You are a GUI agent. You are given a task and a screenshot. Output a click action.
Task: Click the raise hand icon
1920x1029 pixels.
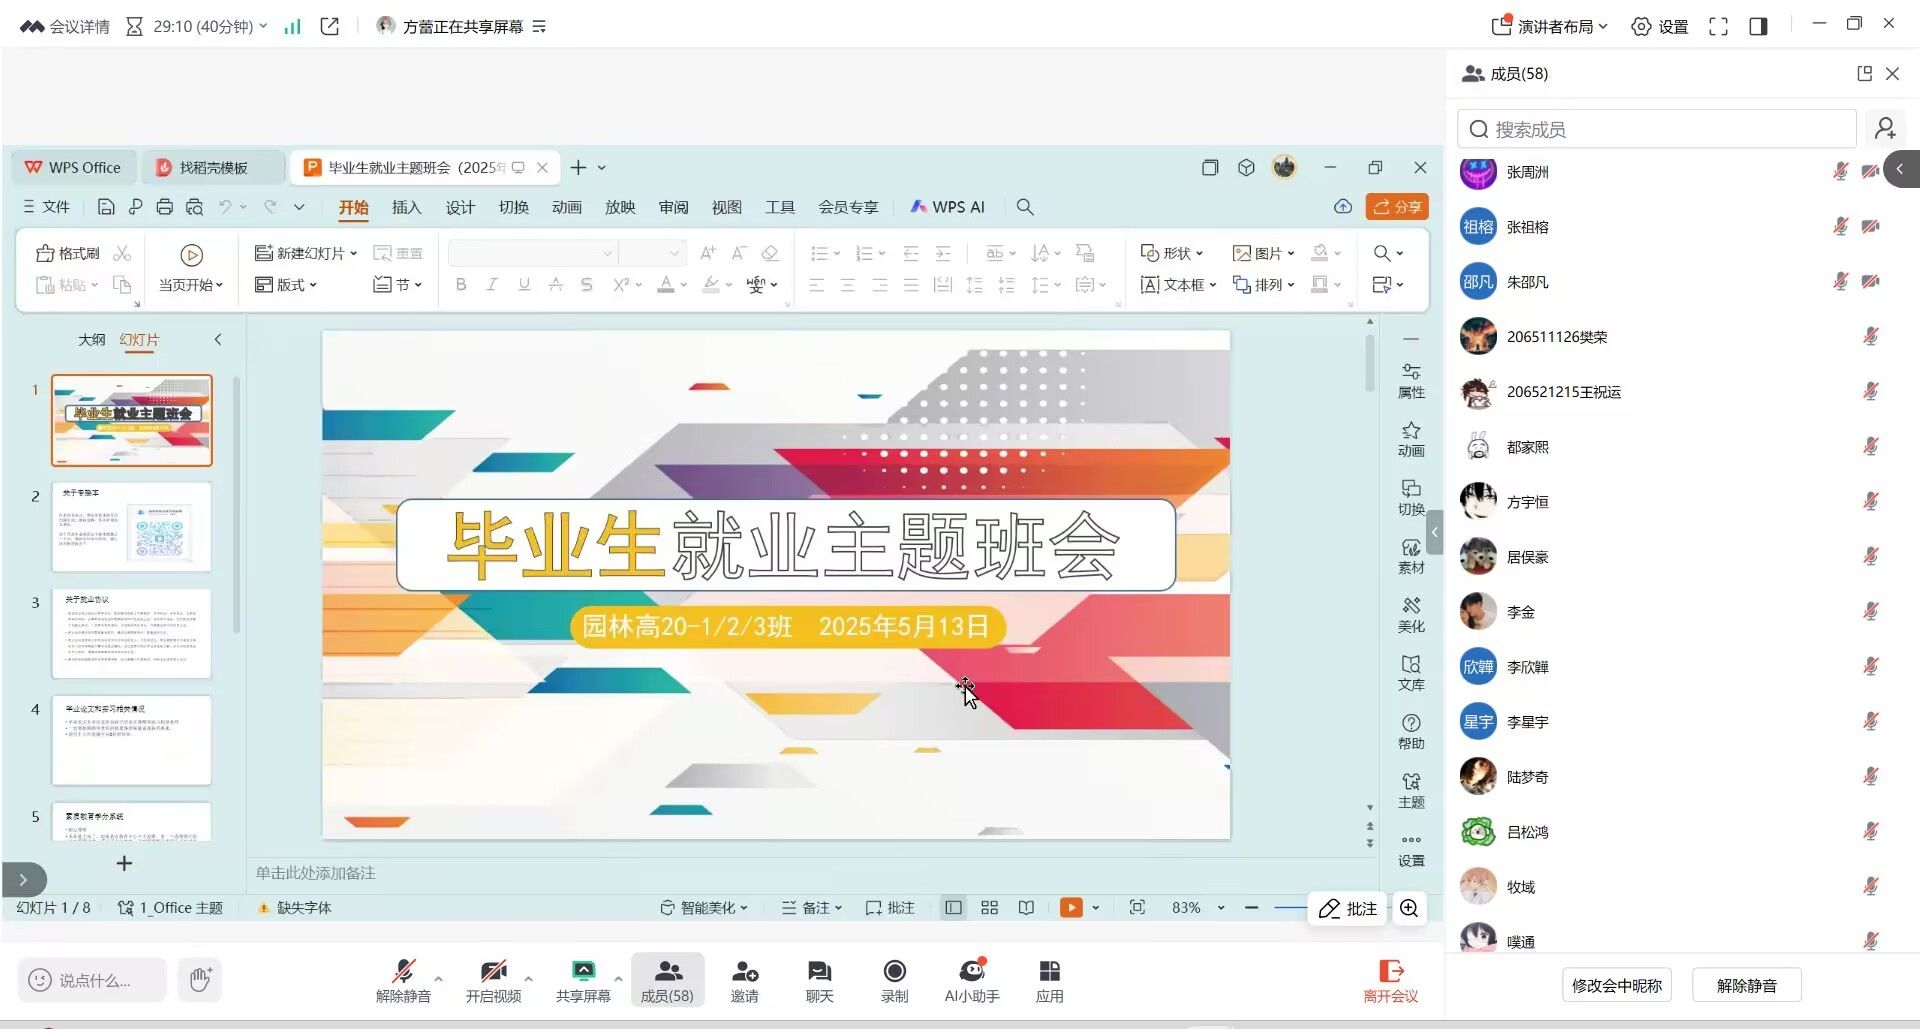[200, 980]
